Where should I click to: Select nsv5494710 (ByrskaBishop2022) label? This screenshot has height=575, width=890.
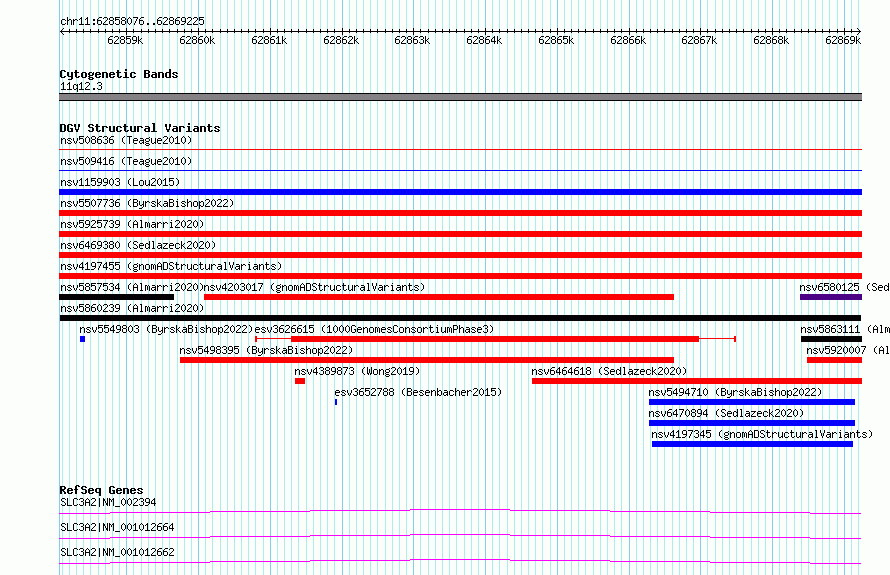pyautogui.click(x=736, y=392)
